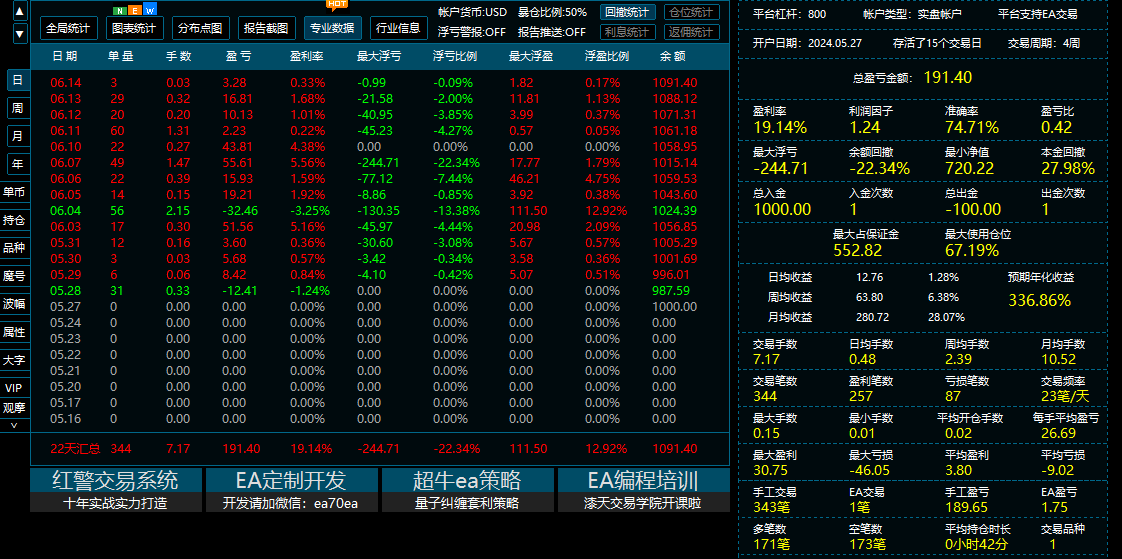
Task: Open the VIP sidebar item
Action: click(14, 388)
